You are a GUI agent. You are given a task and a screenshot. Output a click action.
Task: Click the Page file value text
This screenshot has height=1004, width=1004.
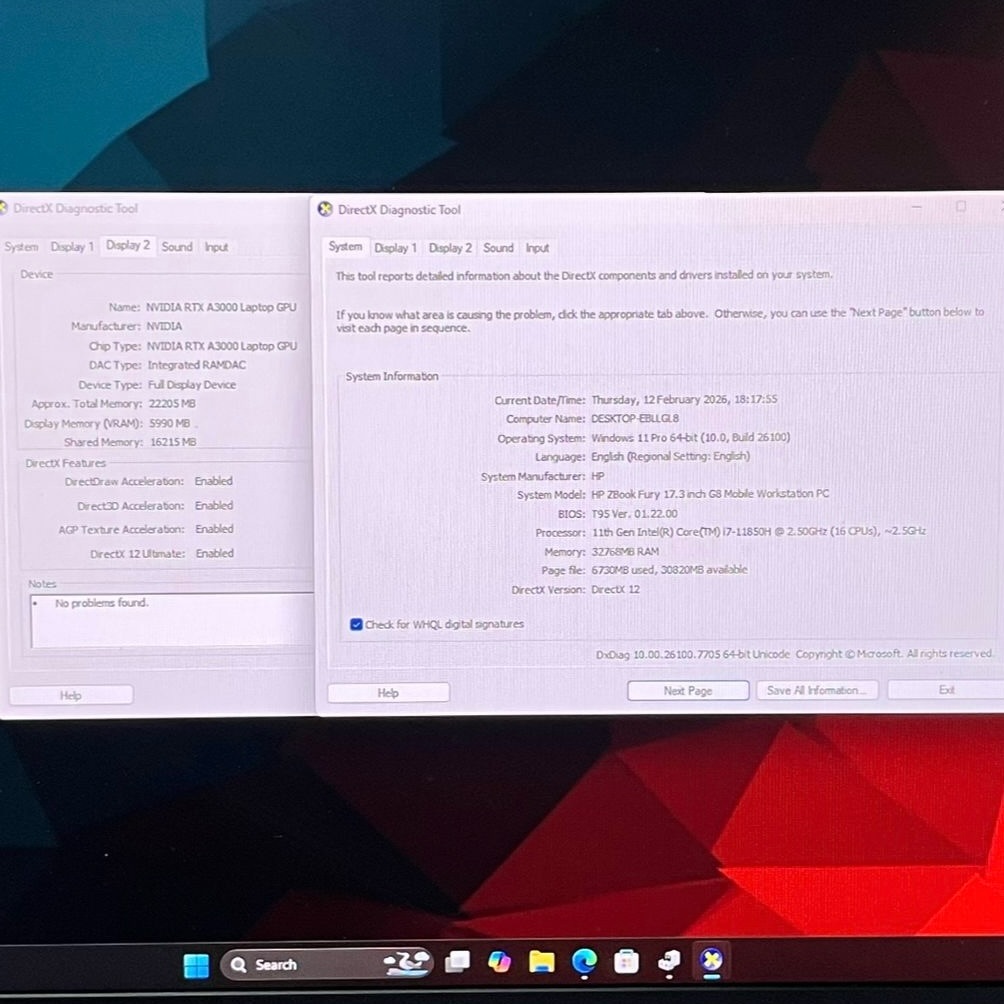tap(669, 570)
